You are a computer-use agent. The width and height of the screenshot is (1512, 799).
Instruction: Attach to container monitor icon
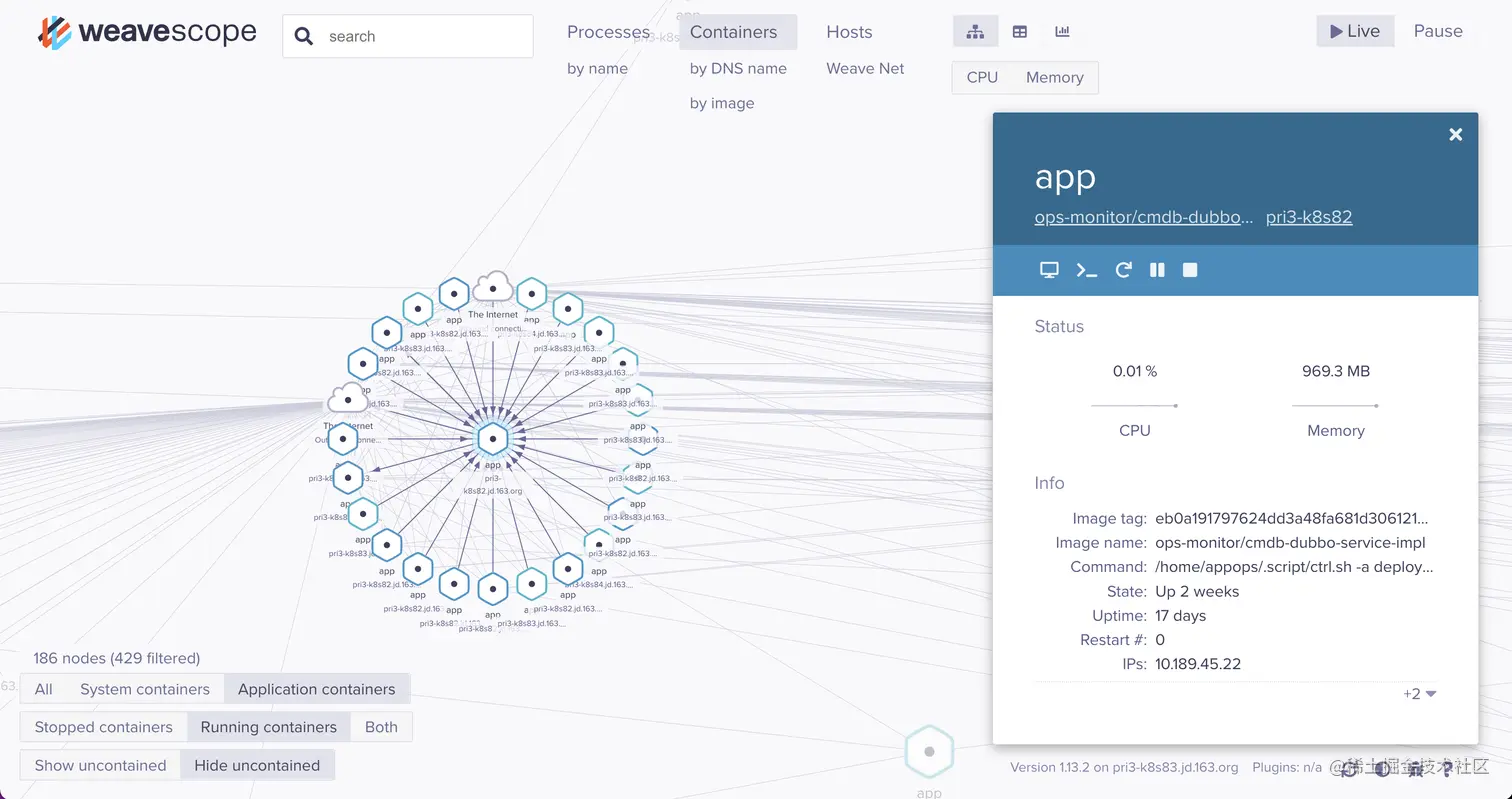tap(1049, 270)
